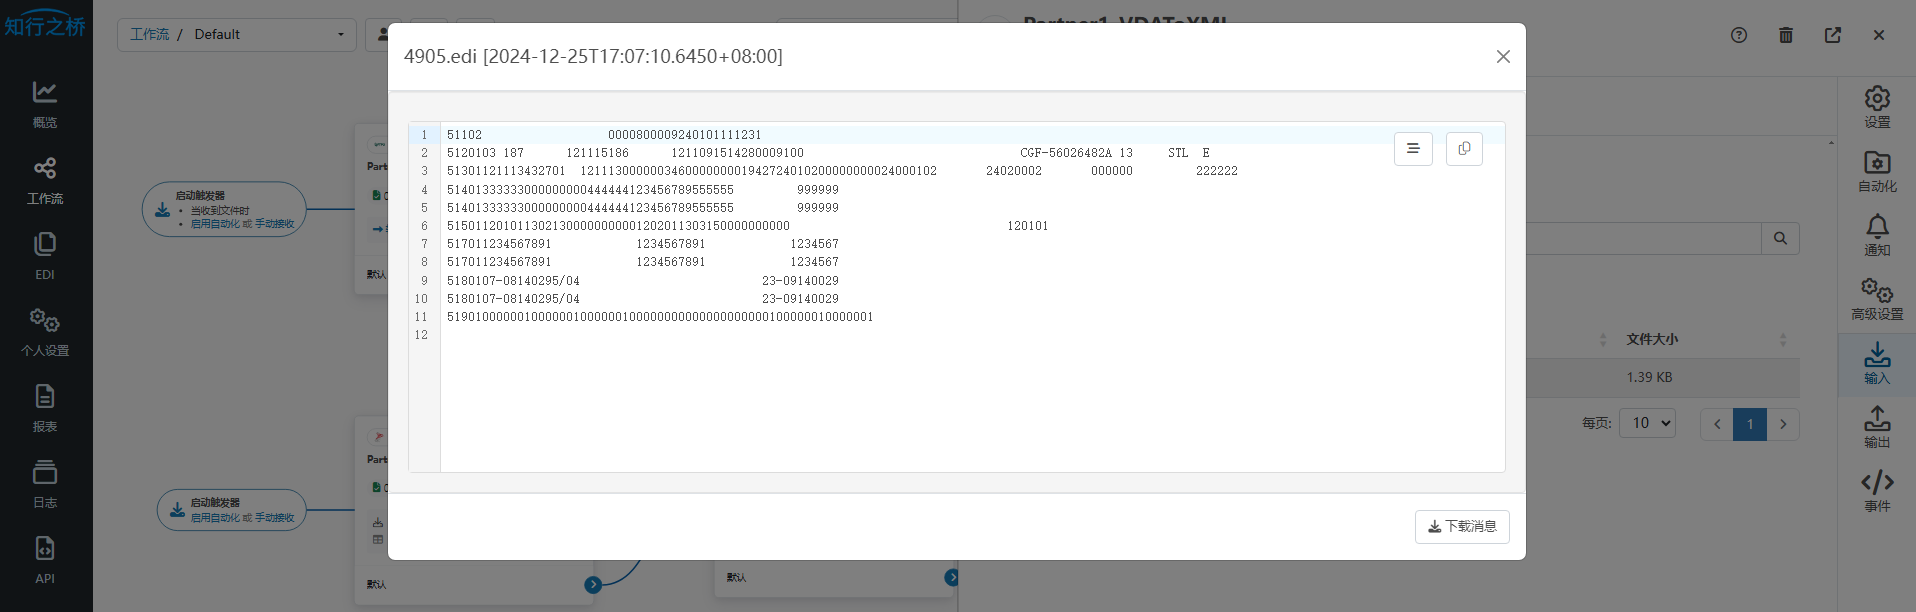Image resolution: width=1916 pixels, height=612 pixels.
Task: Click the help question mark icon
Action: 1739,35
